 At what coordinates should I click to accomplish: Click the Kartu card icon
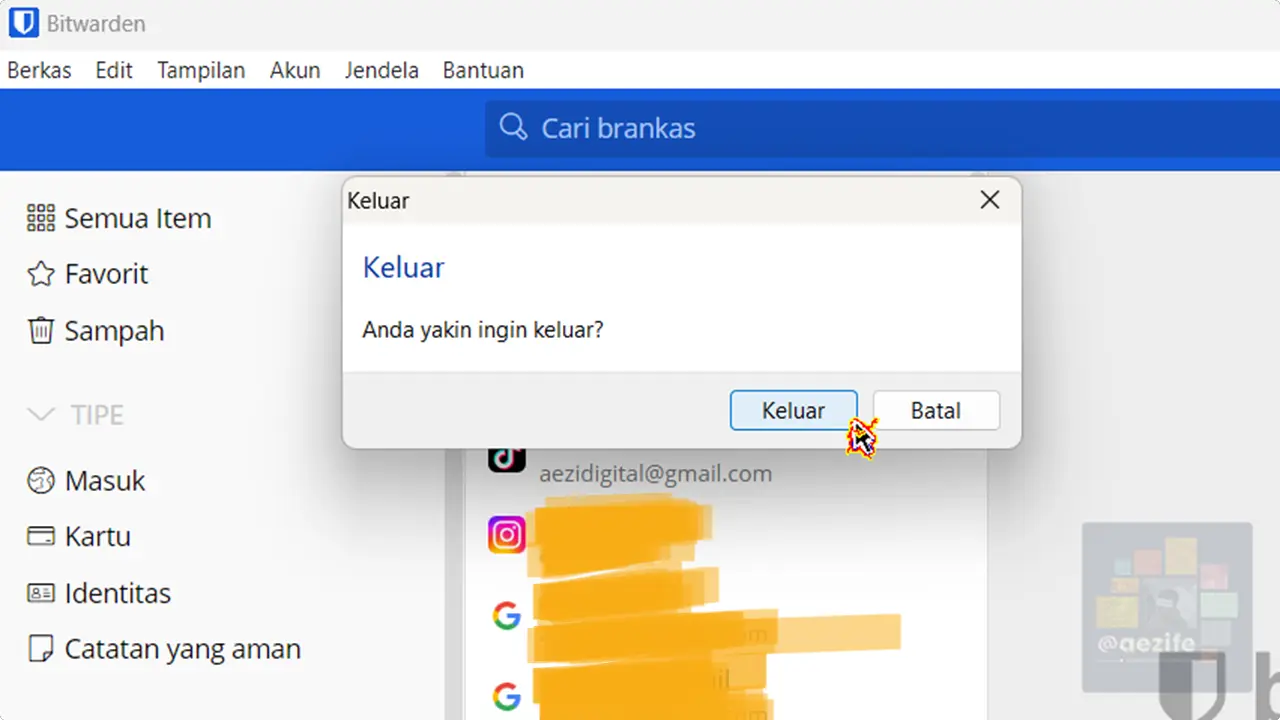pos(41,537)
